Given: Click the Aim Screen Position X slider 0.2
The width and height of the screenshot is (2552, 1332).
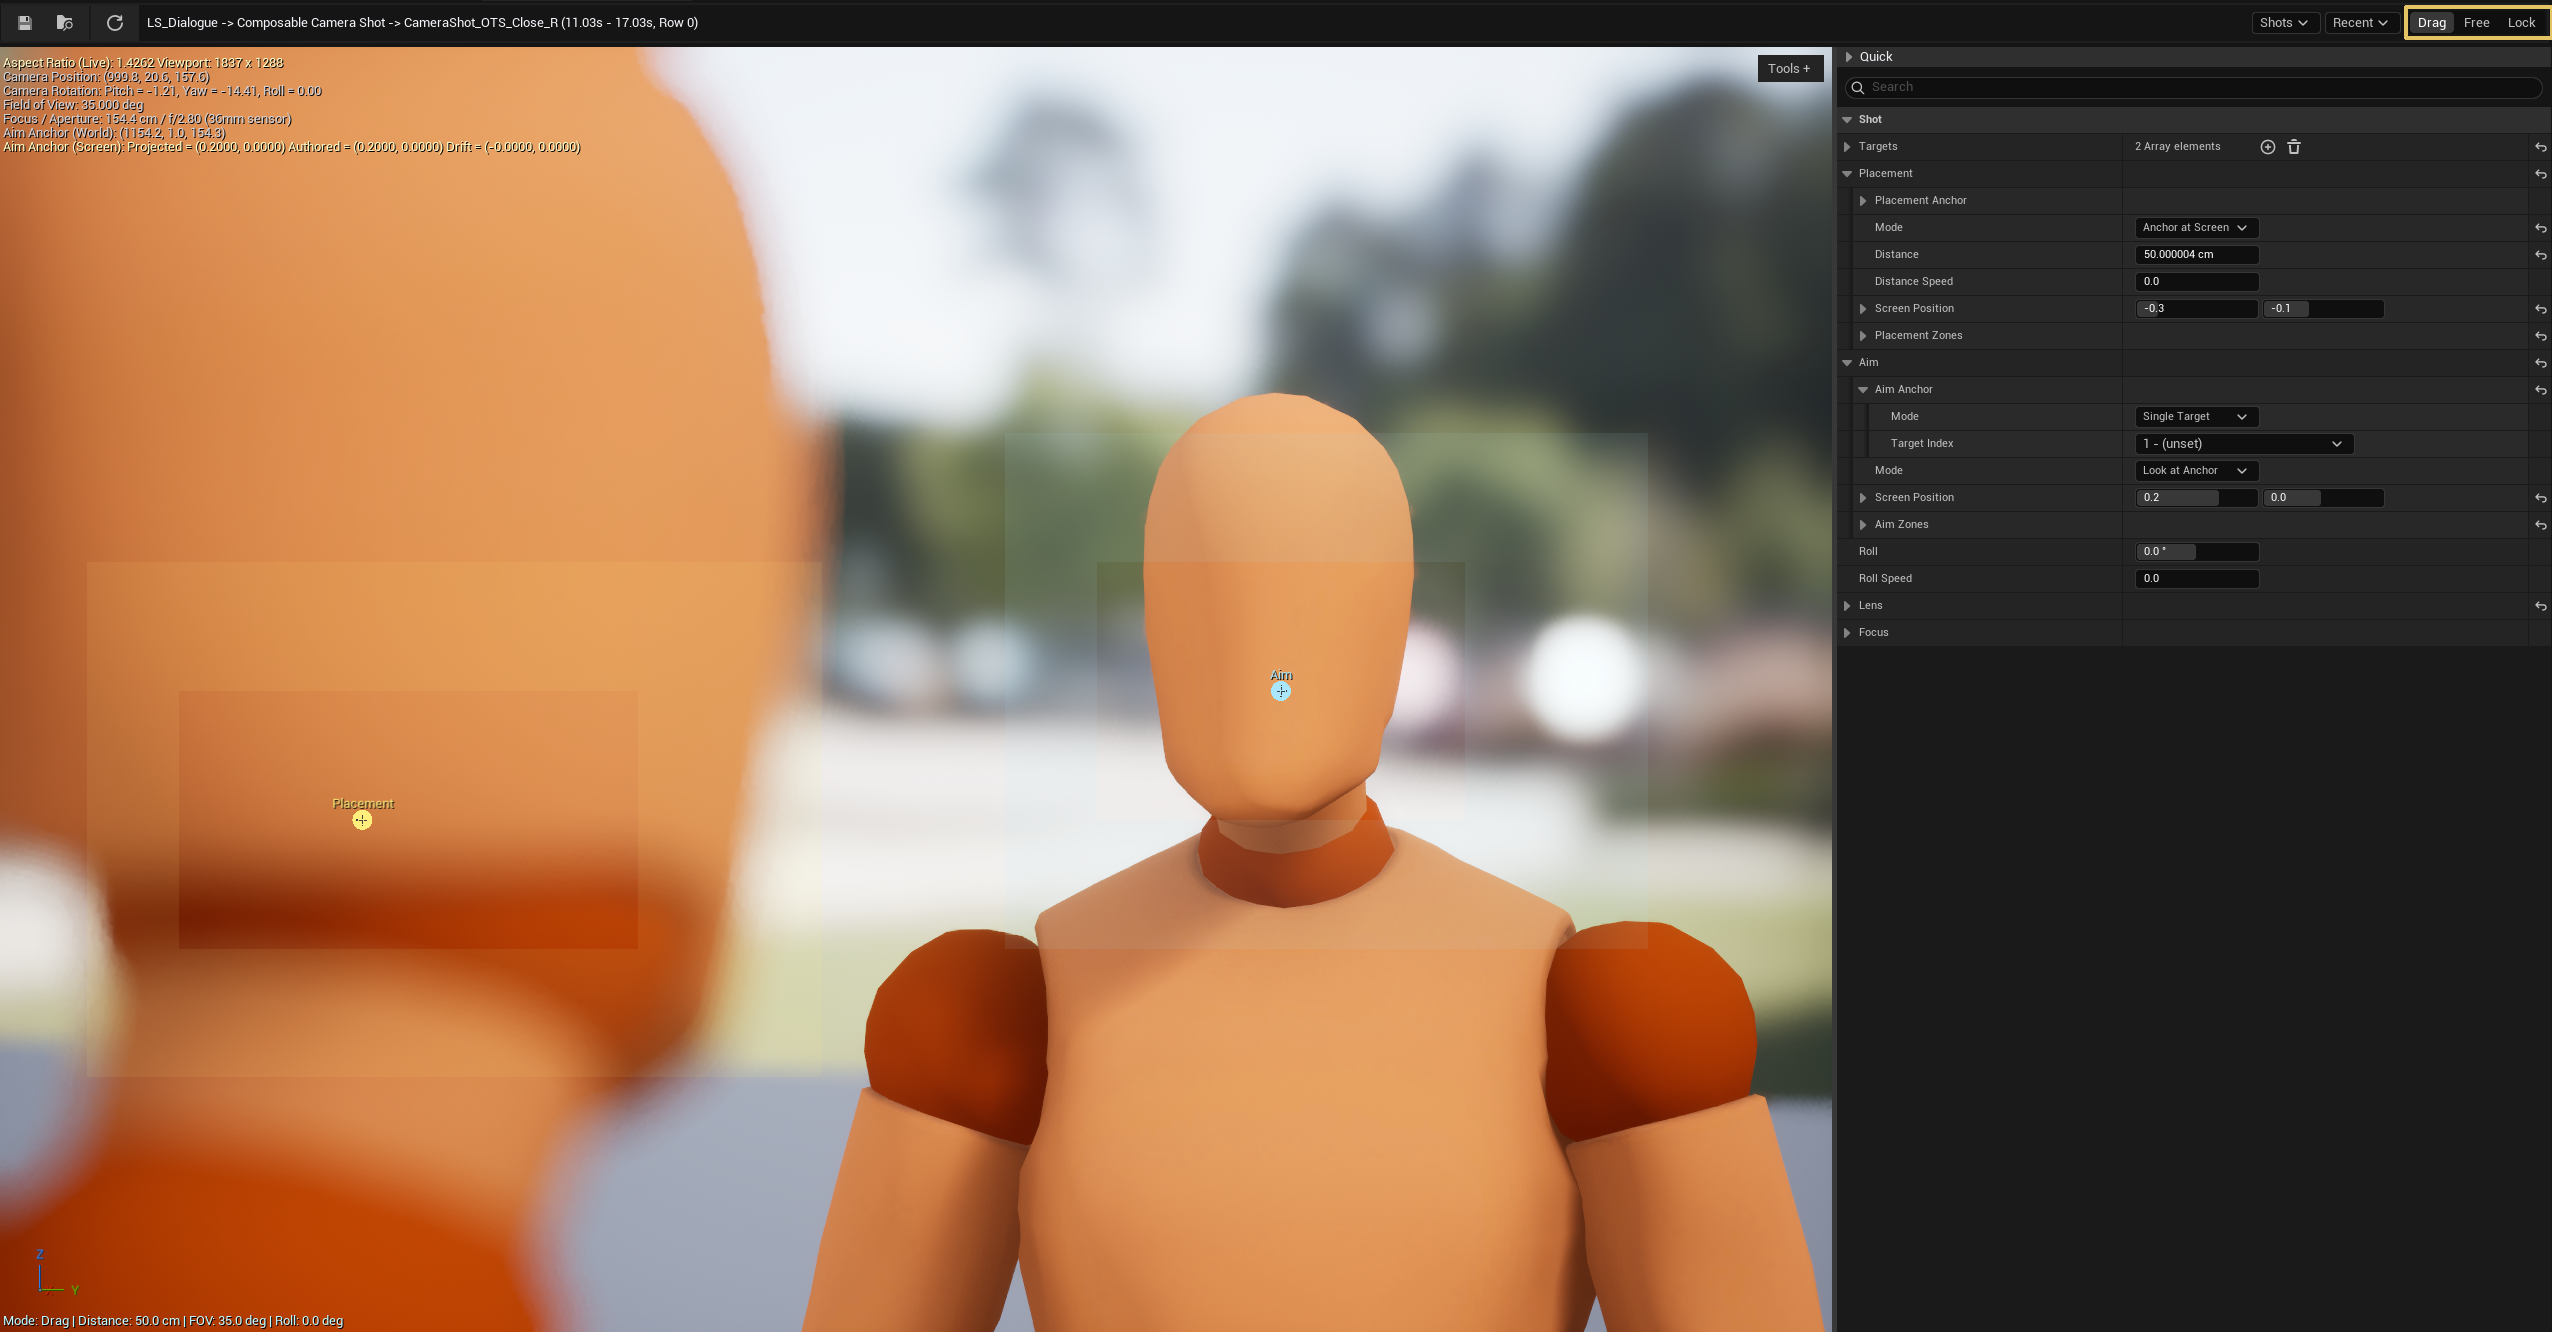Looking at the screenshot, I should click(x=2196, y=498).
